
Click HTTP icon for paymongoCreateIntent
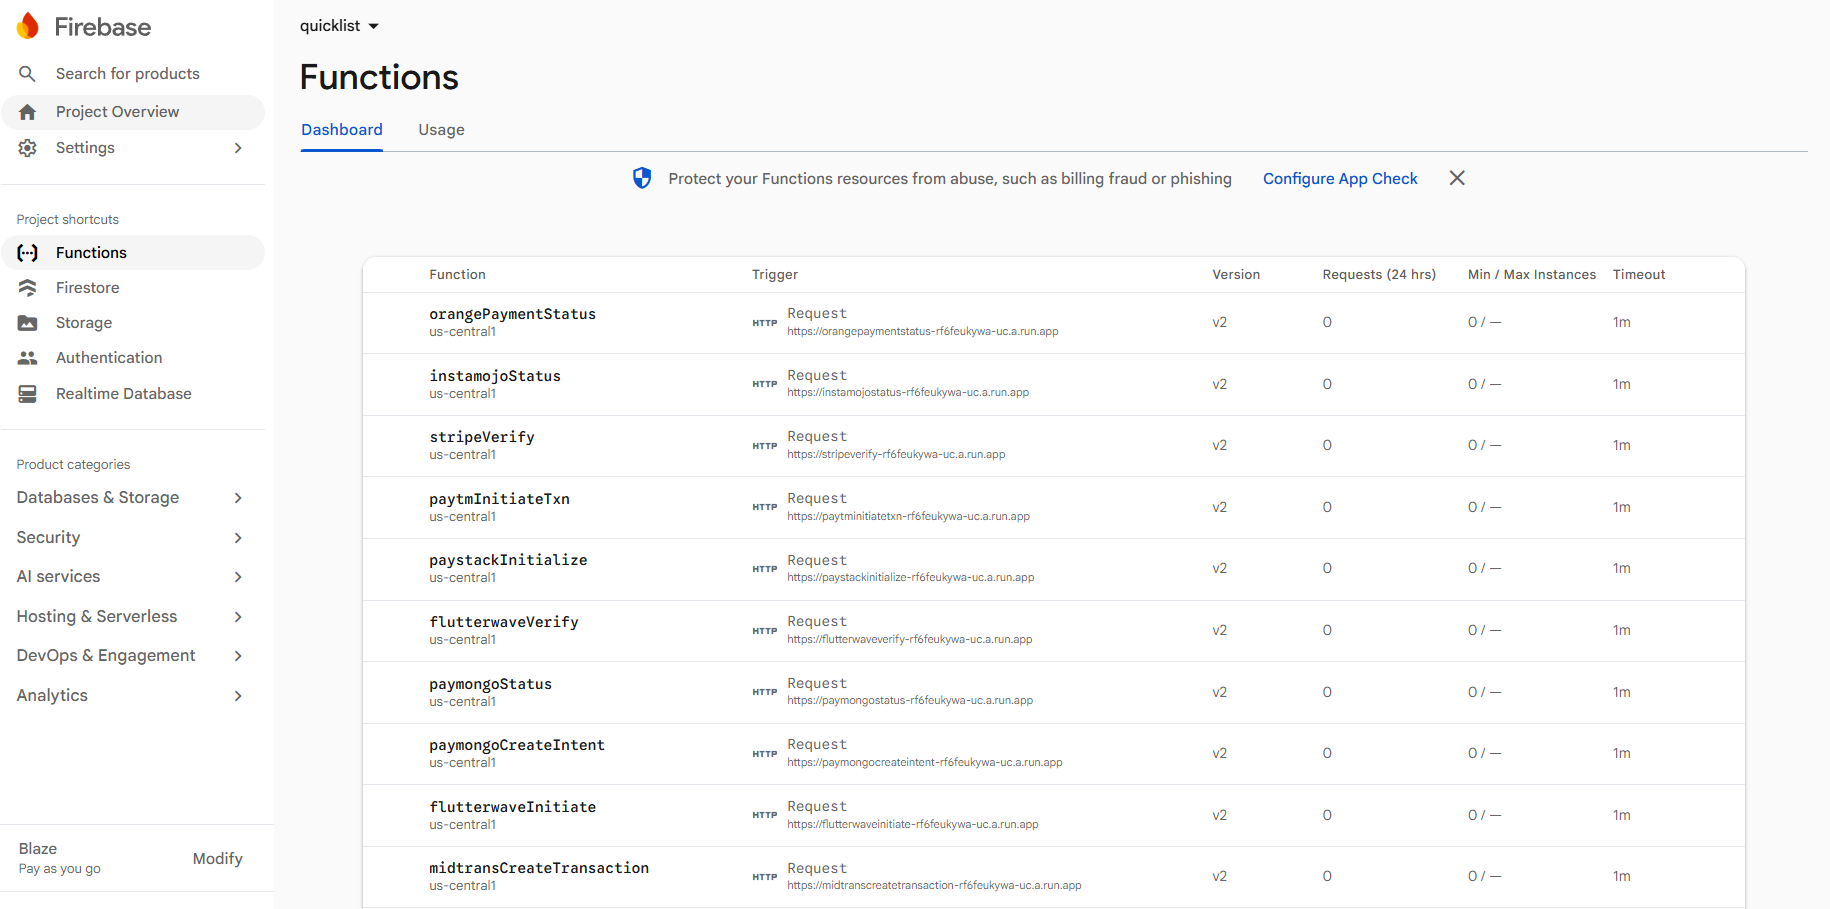(x=765, y=754)
